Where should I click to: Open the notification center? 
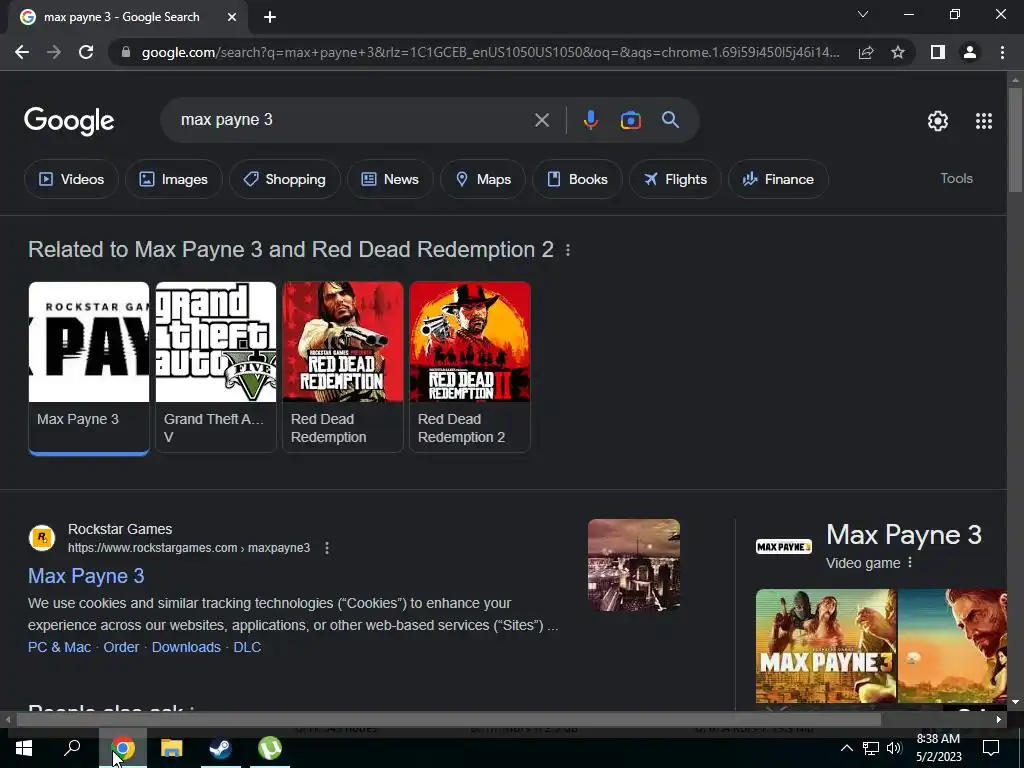[991, 748]
